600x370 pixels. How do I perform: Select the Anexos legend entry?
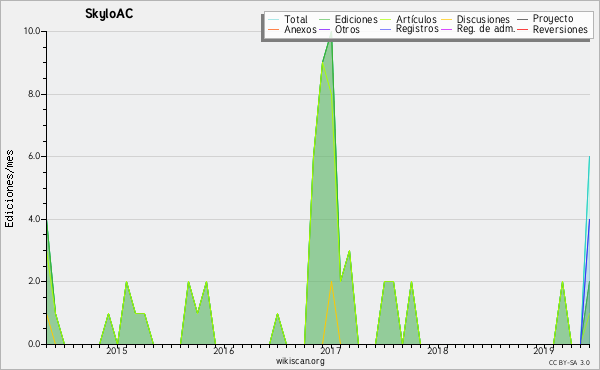click(x=300, y=29)
